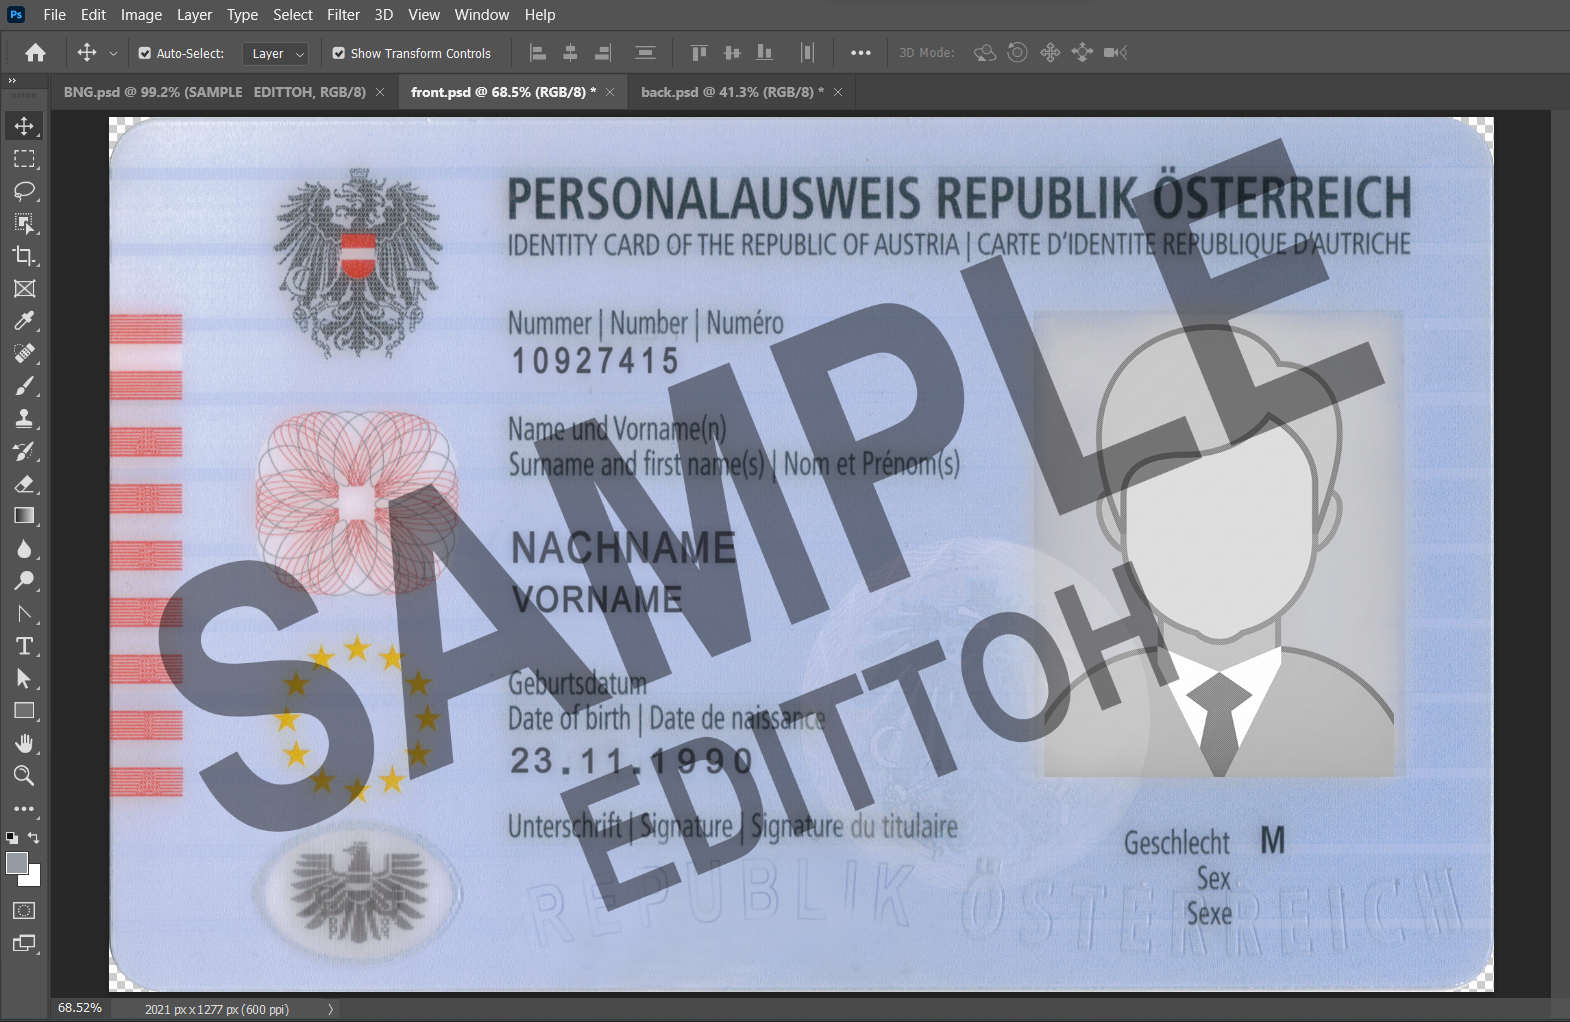1570x1022 pixels.
Task: Switch to the BNG.psd document tab
Action: 214,92
